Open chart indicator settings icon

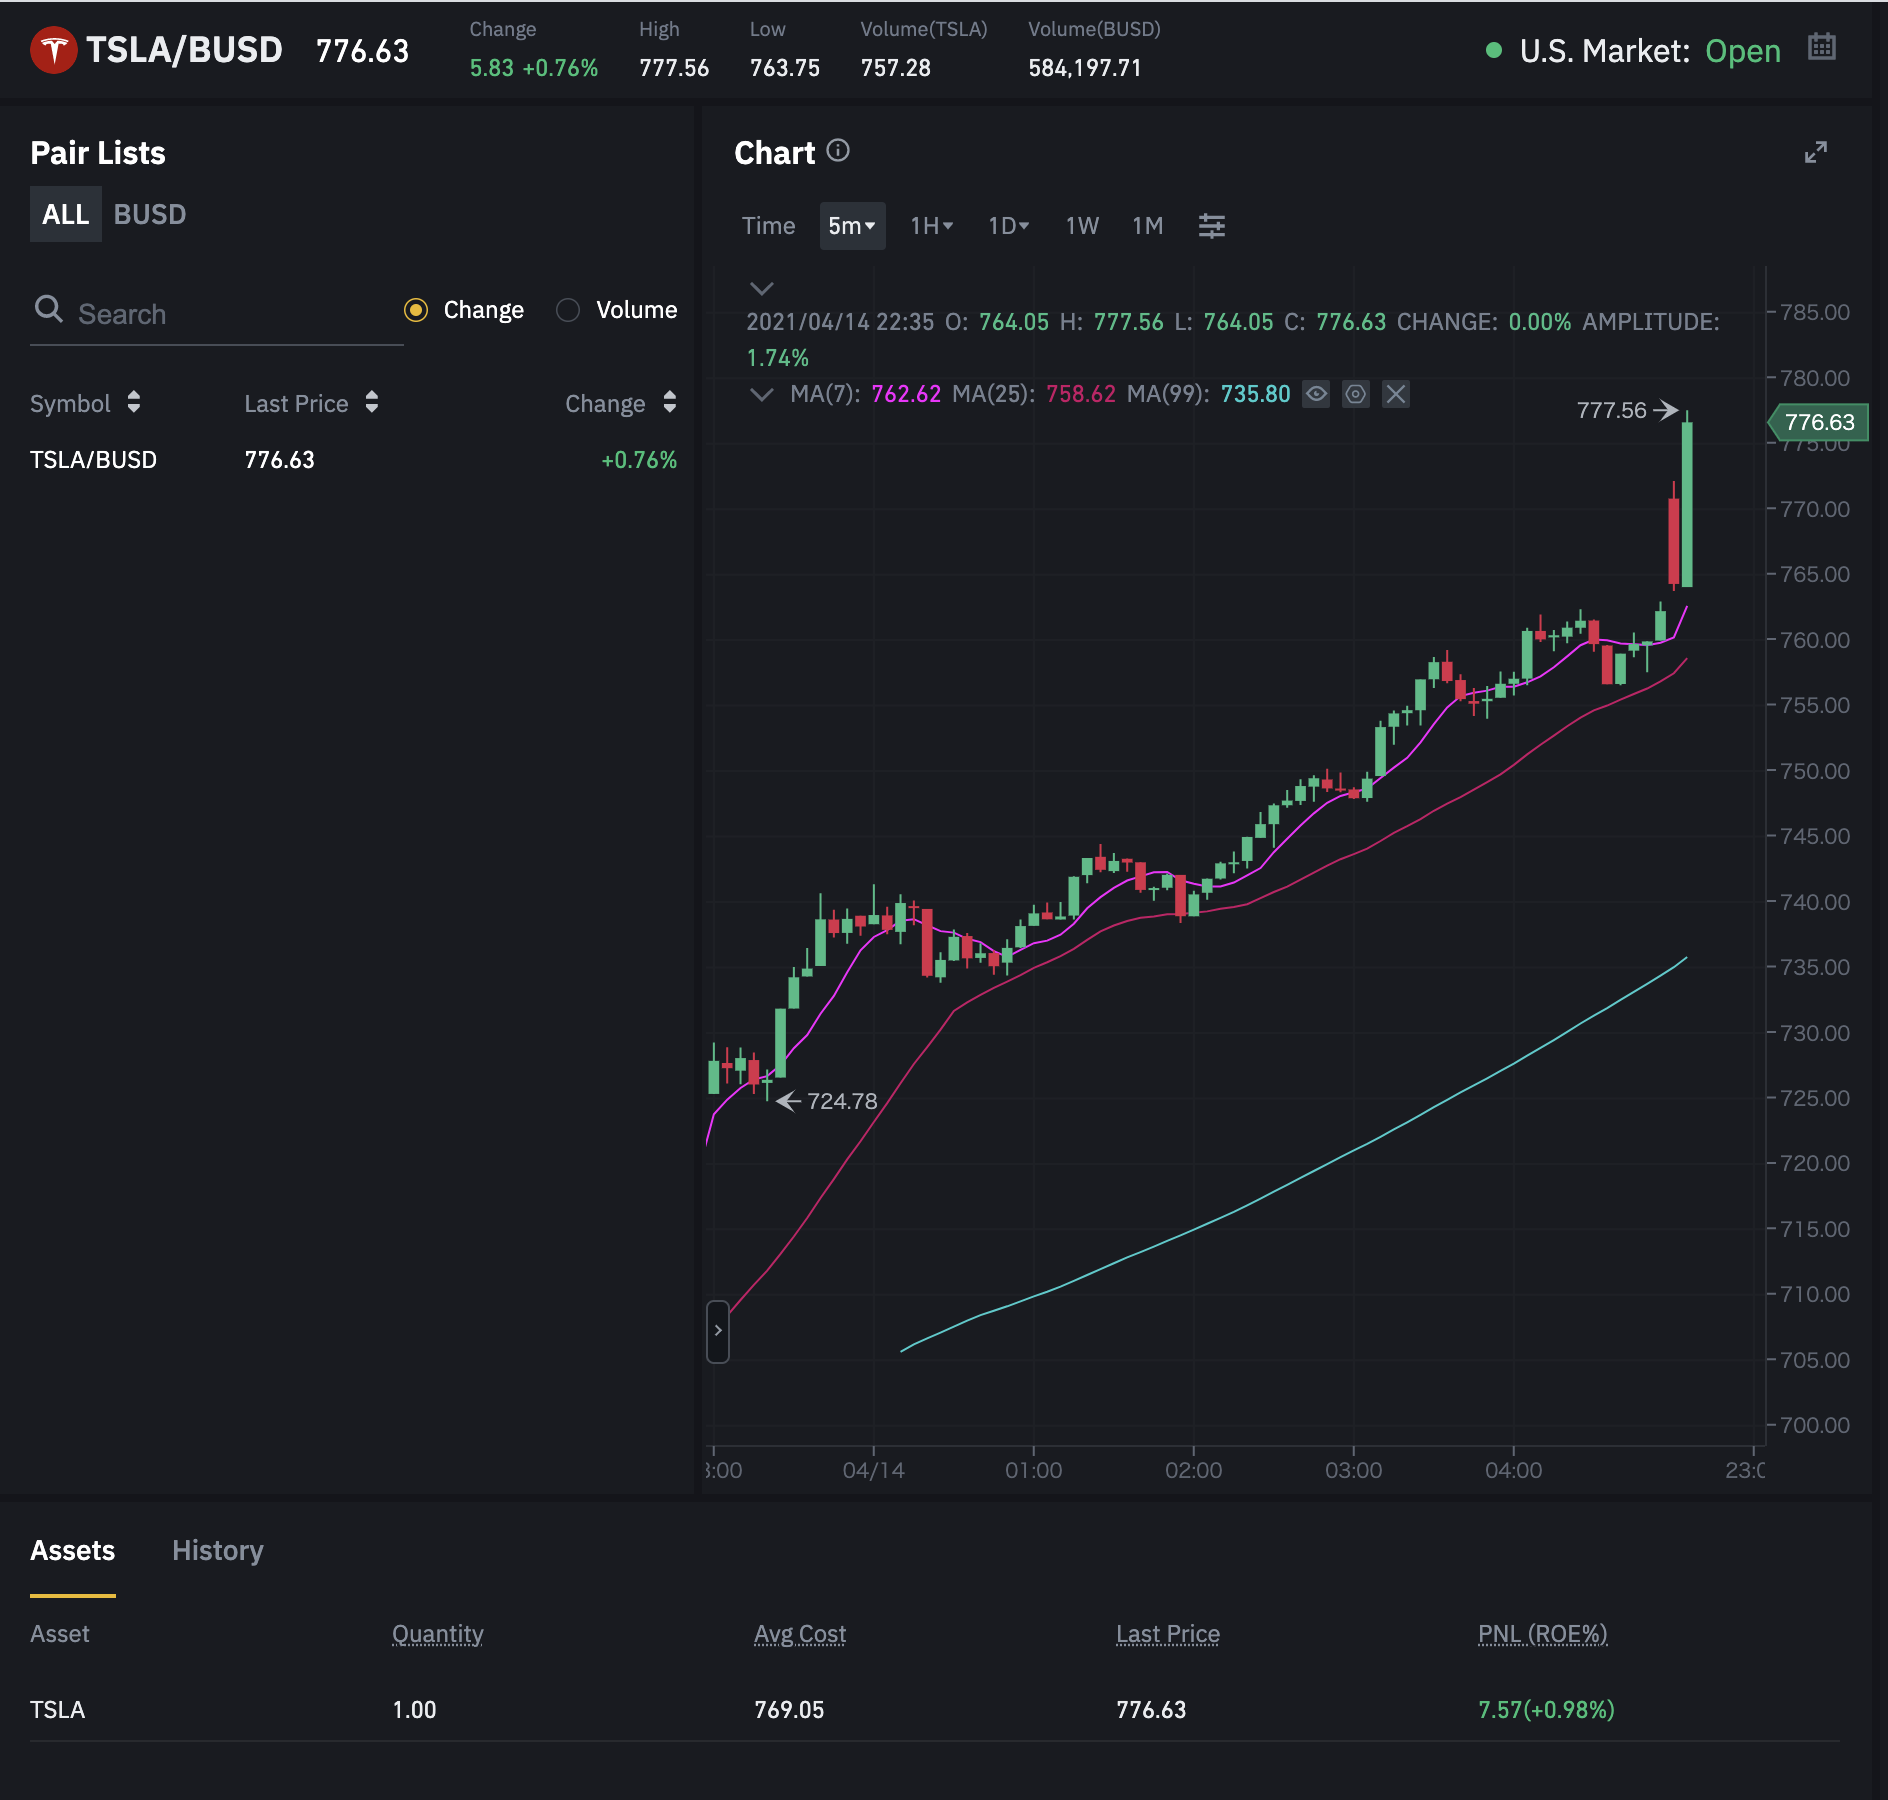(1212, 226)
